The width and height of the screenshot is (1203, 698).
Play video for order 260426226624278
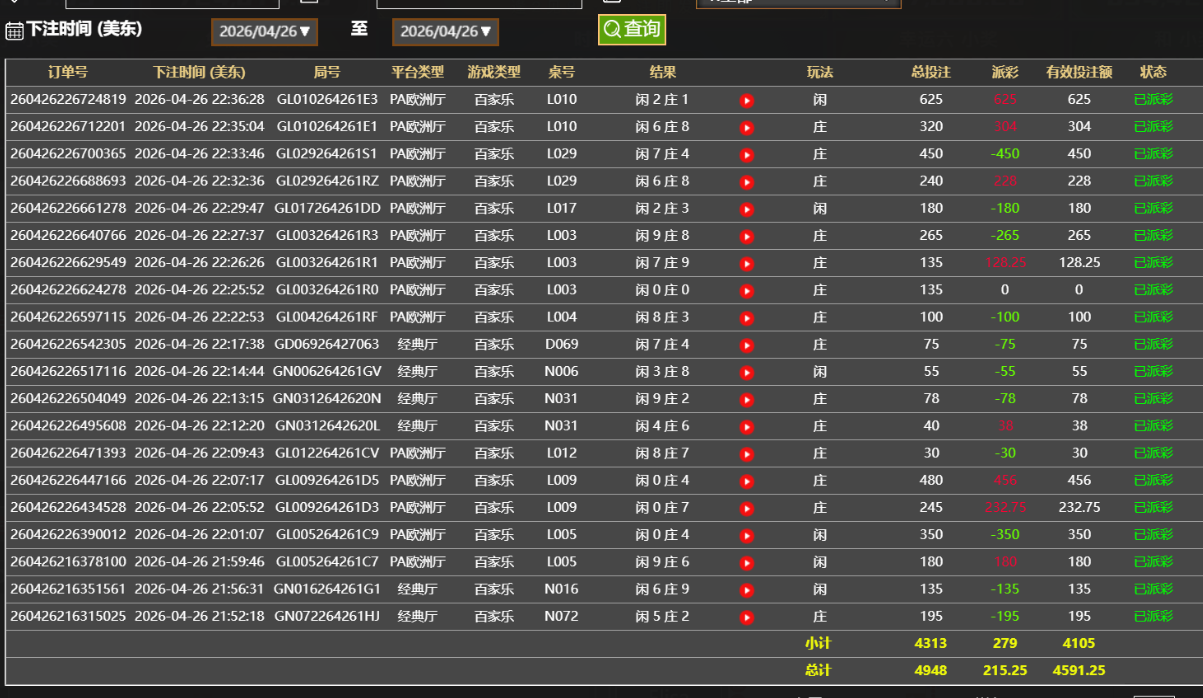click(746, 291)
